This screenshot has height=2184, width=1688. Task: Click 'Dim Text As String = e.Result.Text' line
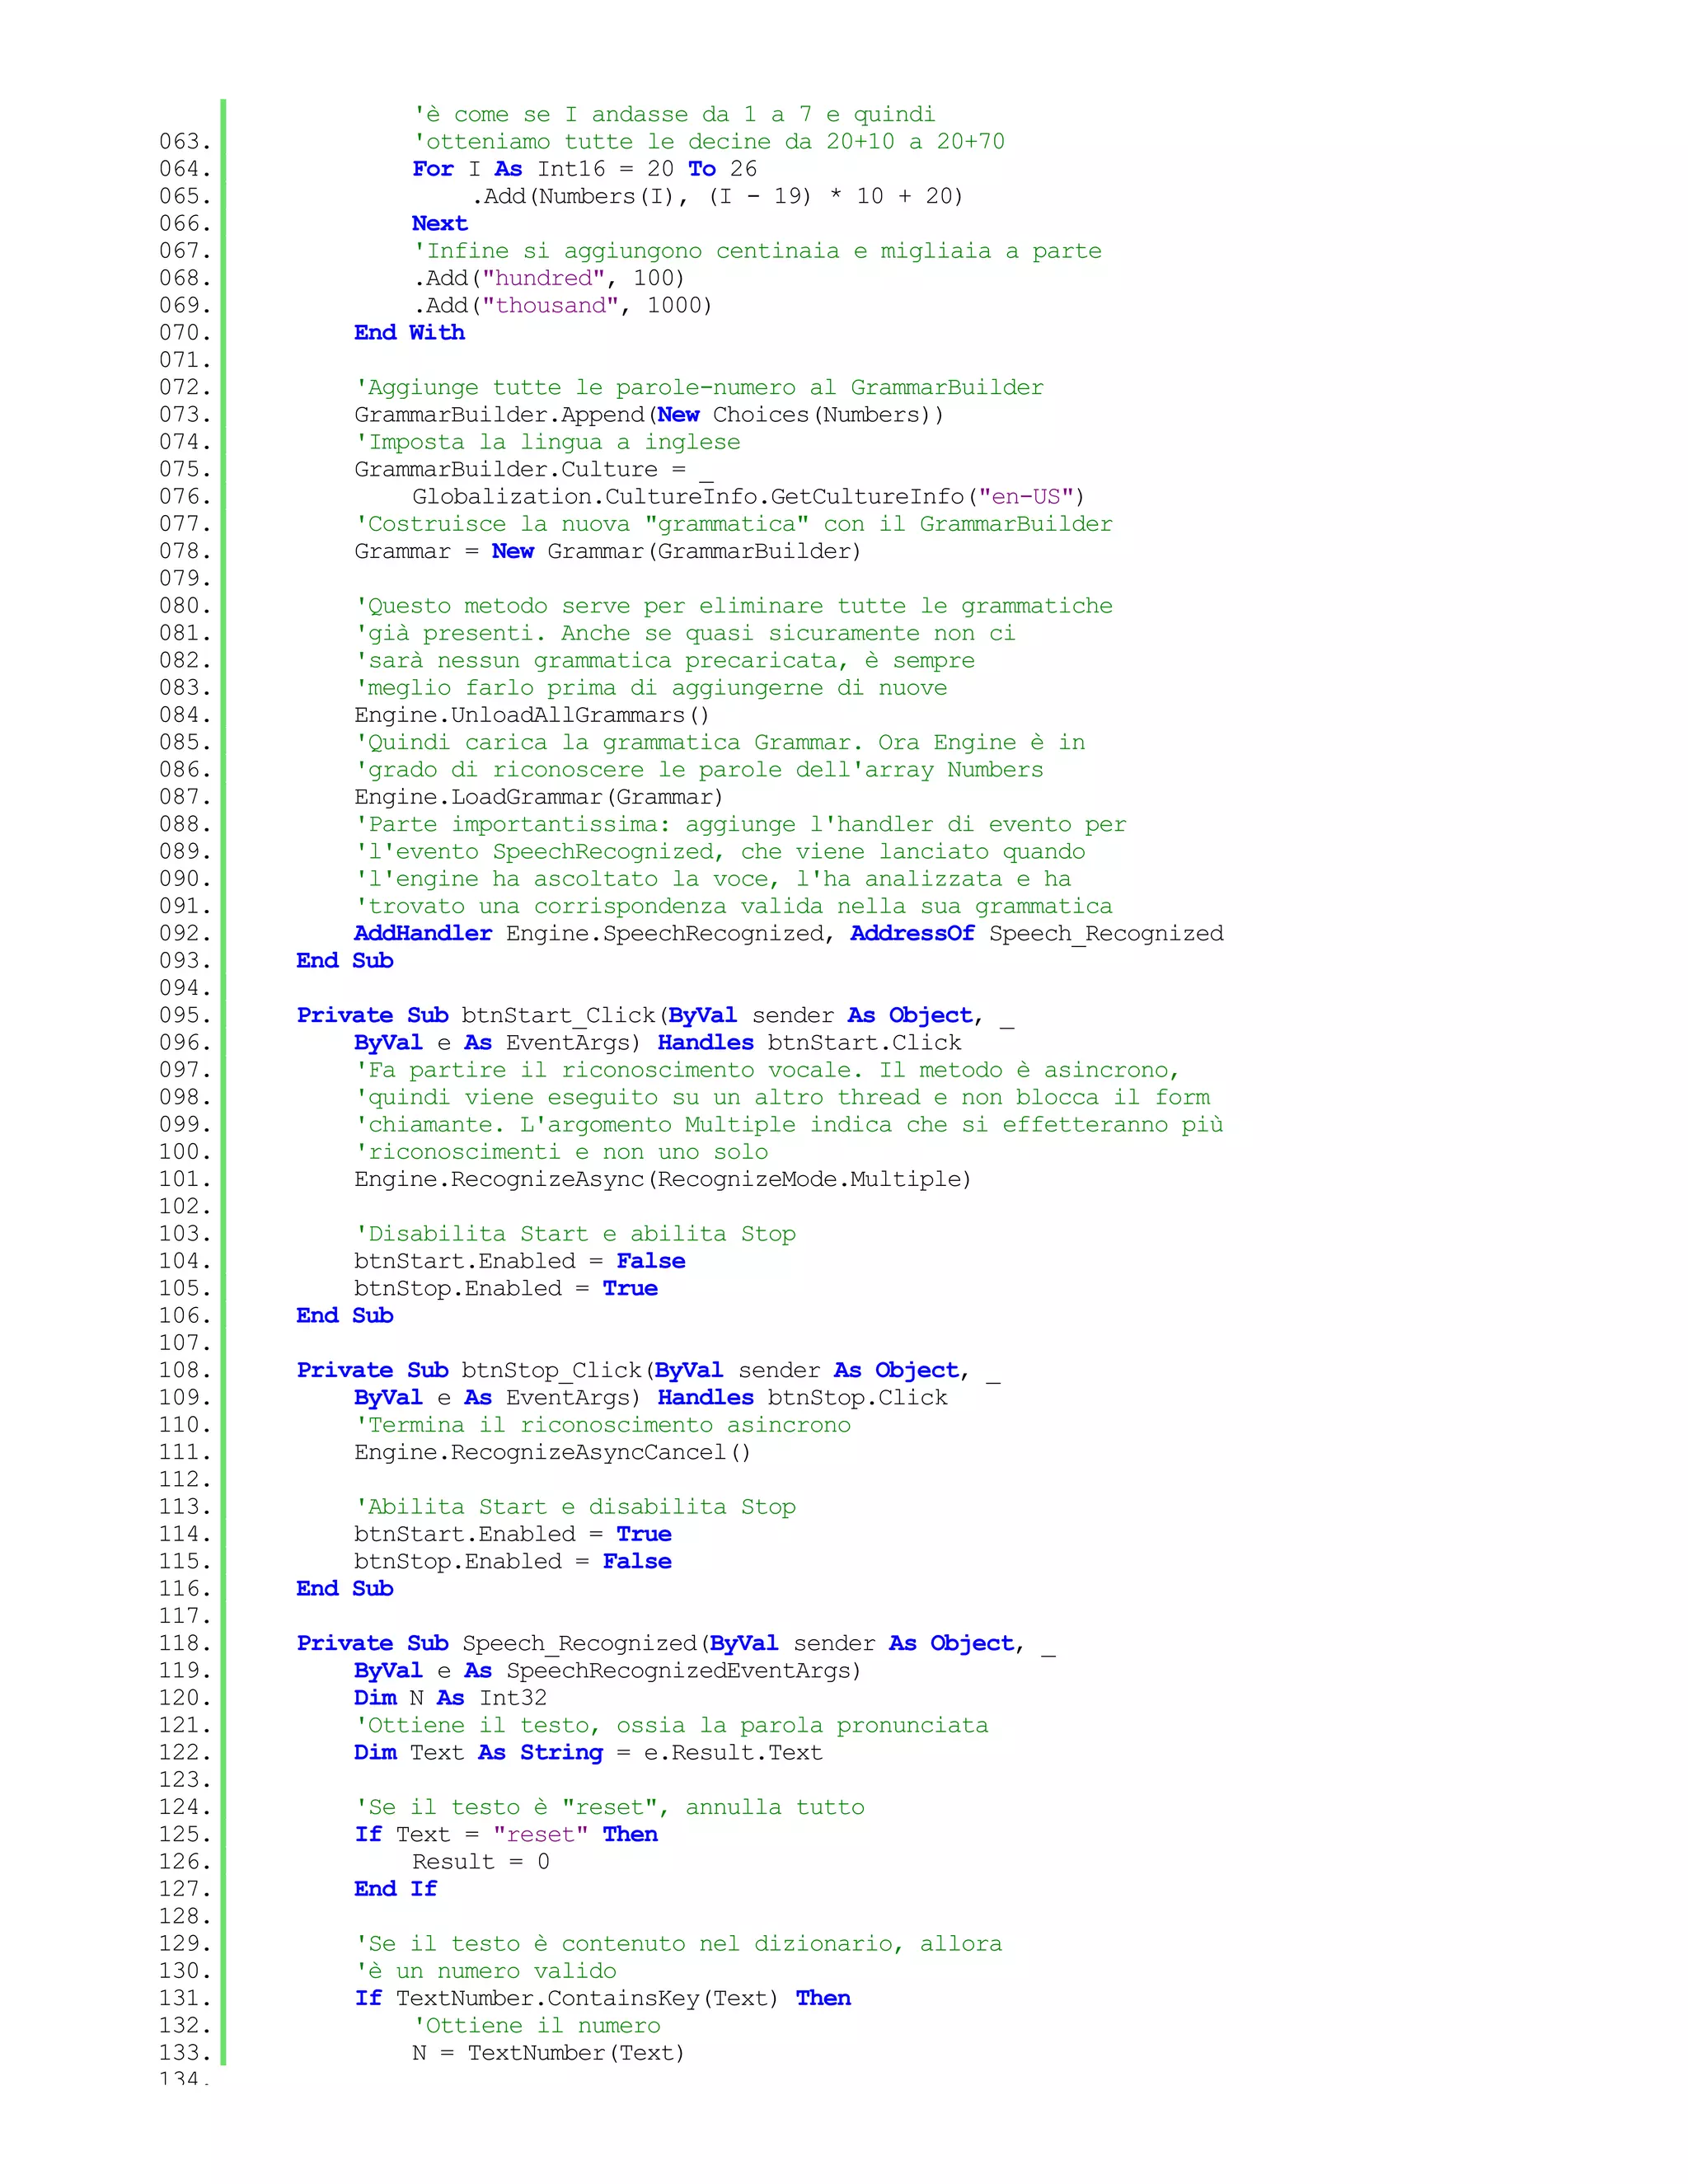pyautogui.click(x=589, y=1753)
